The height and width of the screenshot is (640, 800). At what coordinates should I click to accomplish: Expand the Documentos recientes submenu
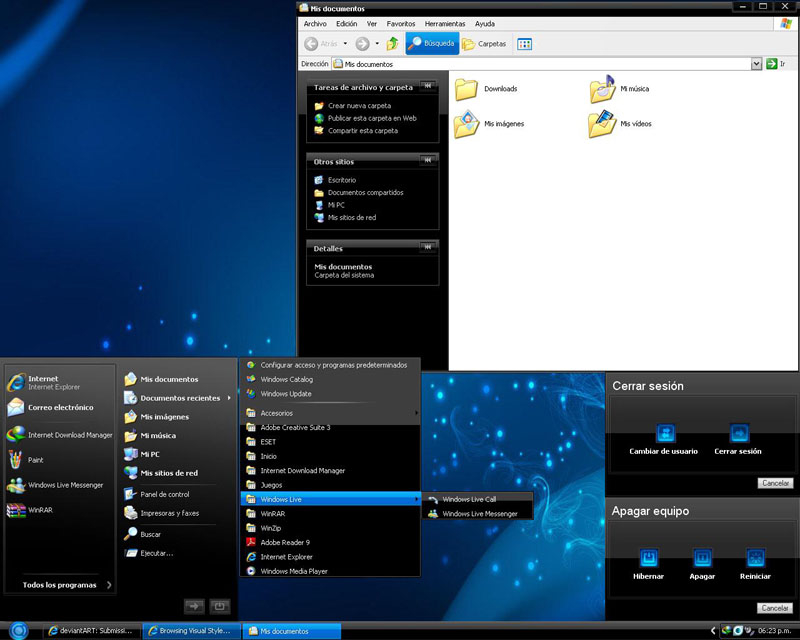coord(178,398)
